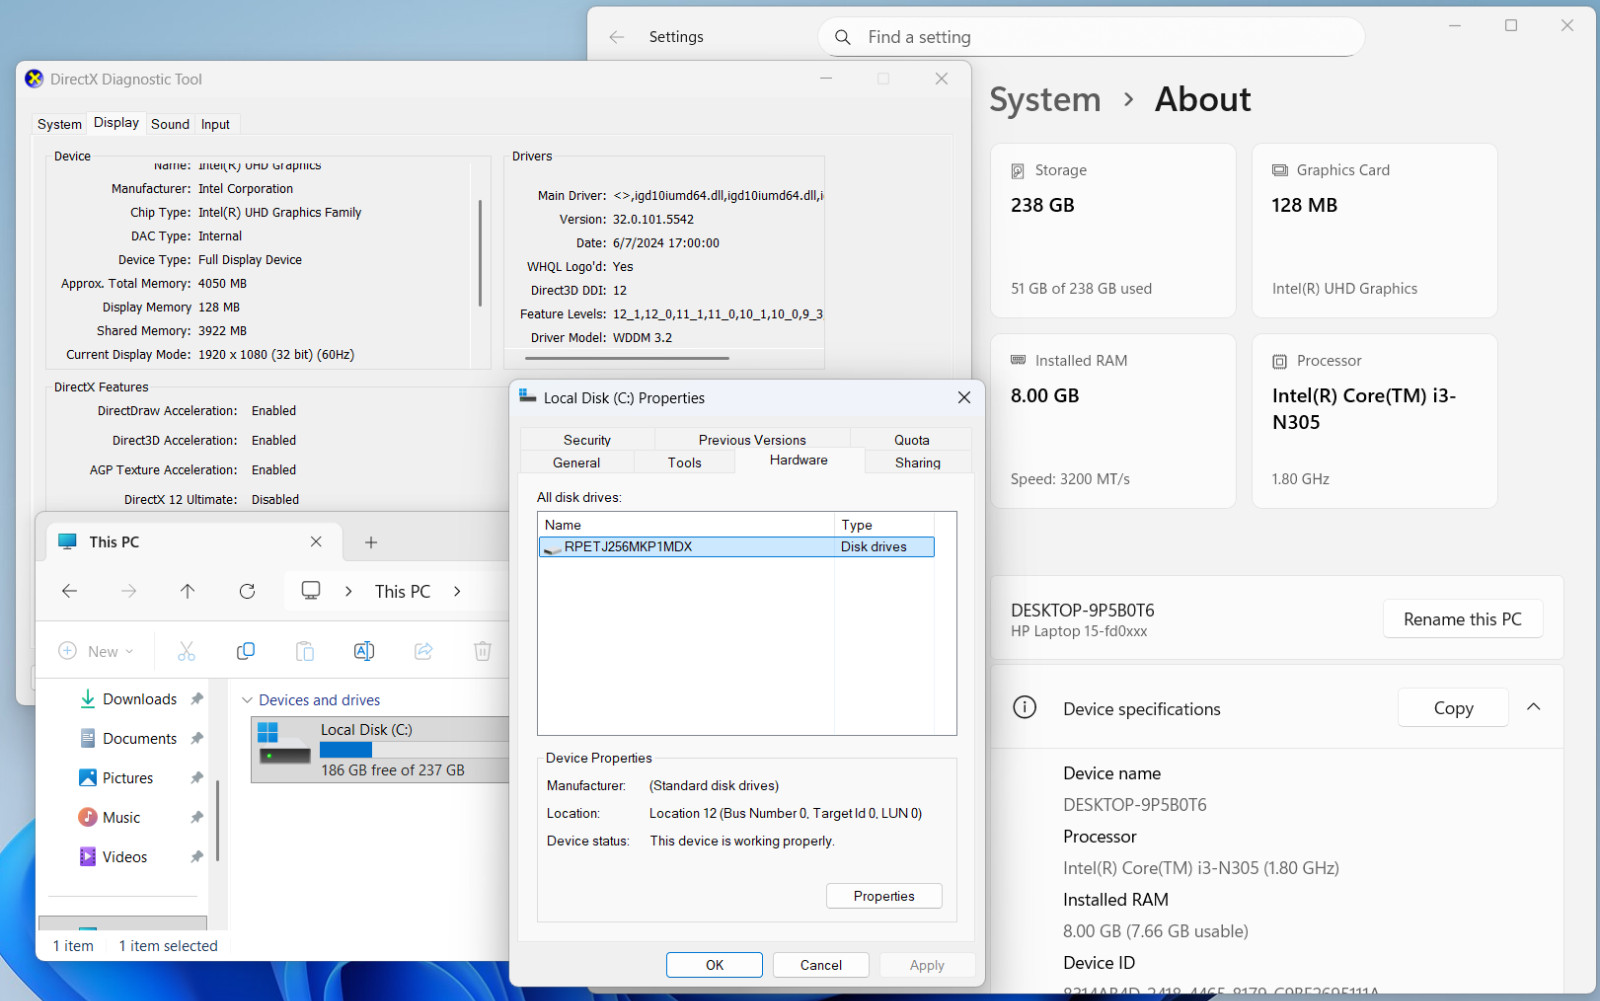Viewport: 1600px width, 1001px height.
Task: Switch to the General tab in Properties
Action: 577,463
